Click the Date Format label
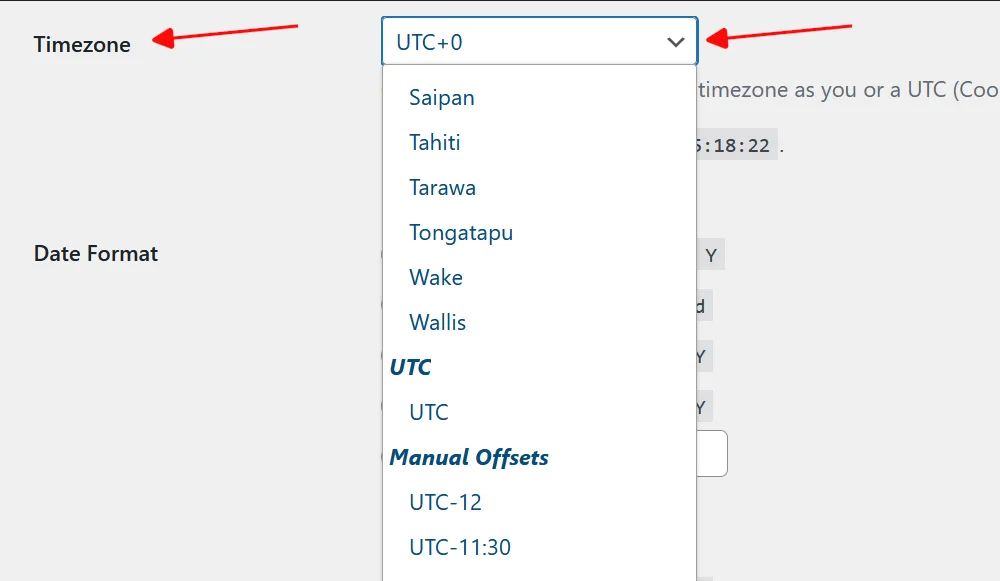The image size is (1000, 581). point(96,254)
